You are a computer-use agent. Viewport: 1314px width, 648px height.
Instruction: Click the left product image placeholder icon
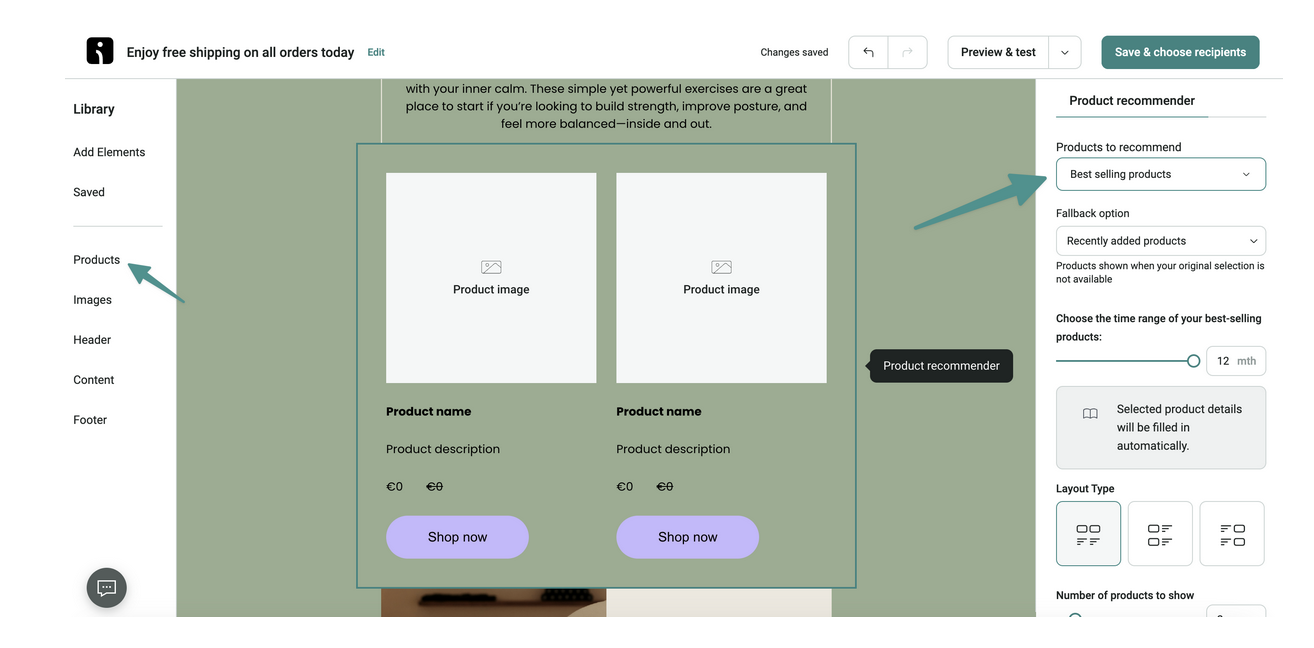[490, 267]
